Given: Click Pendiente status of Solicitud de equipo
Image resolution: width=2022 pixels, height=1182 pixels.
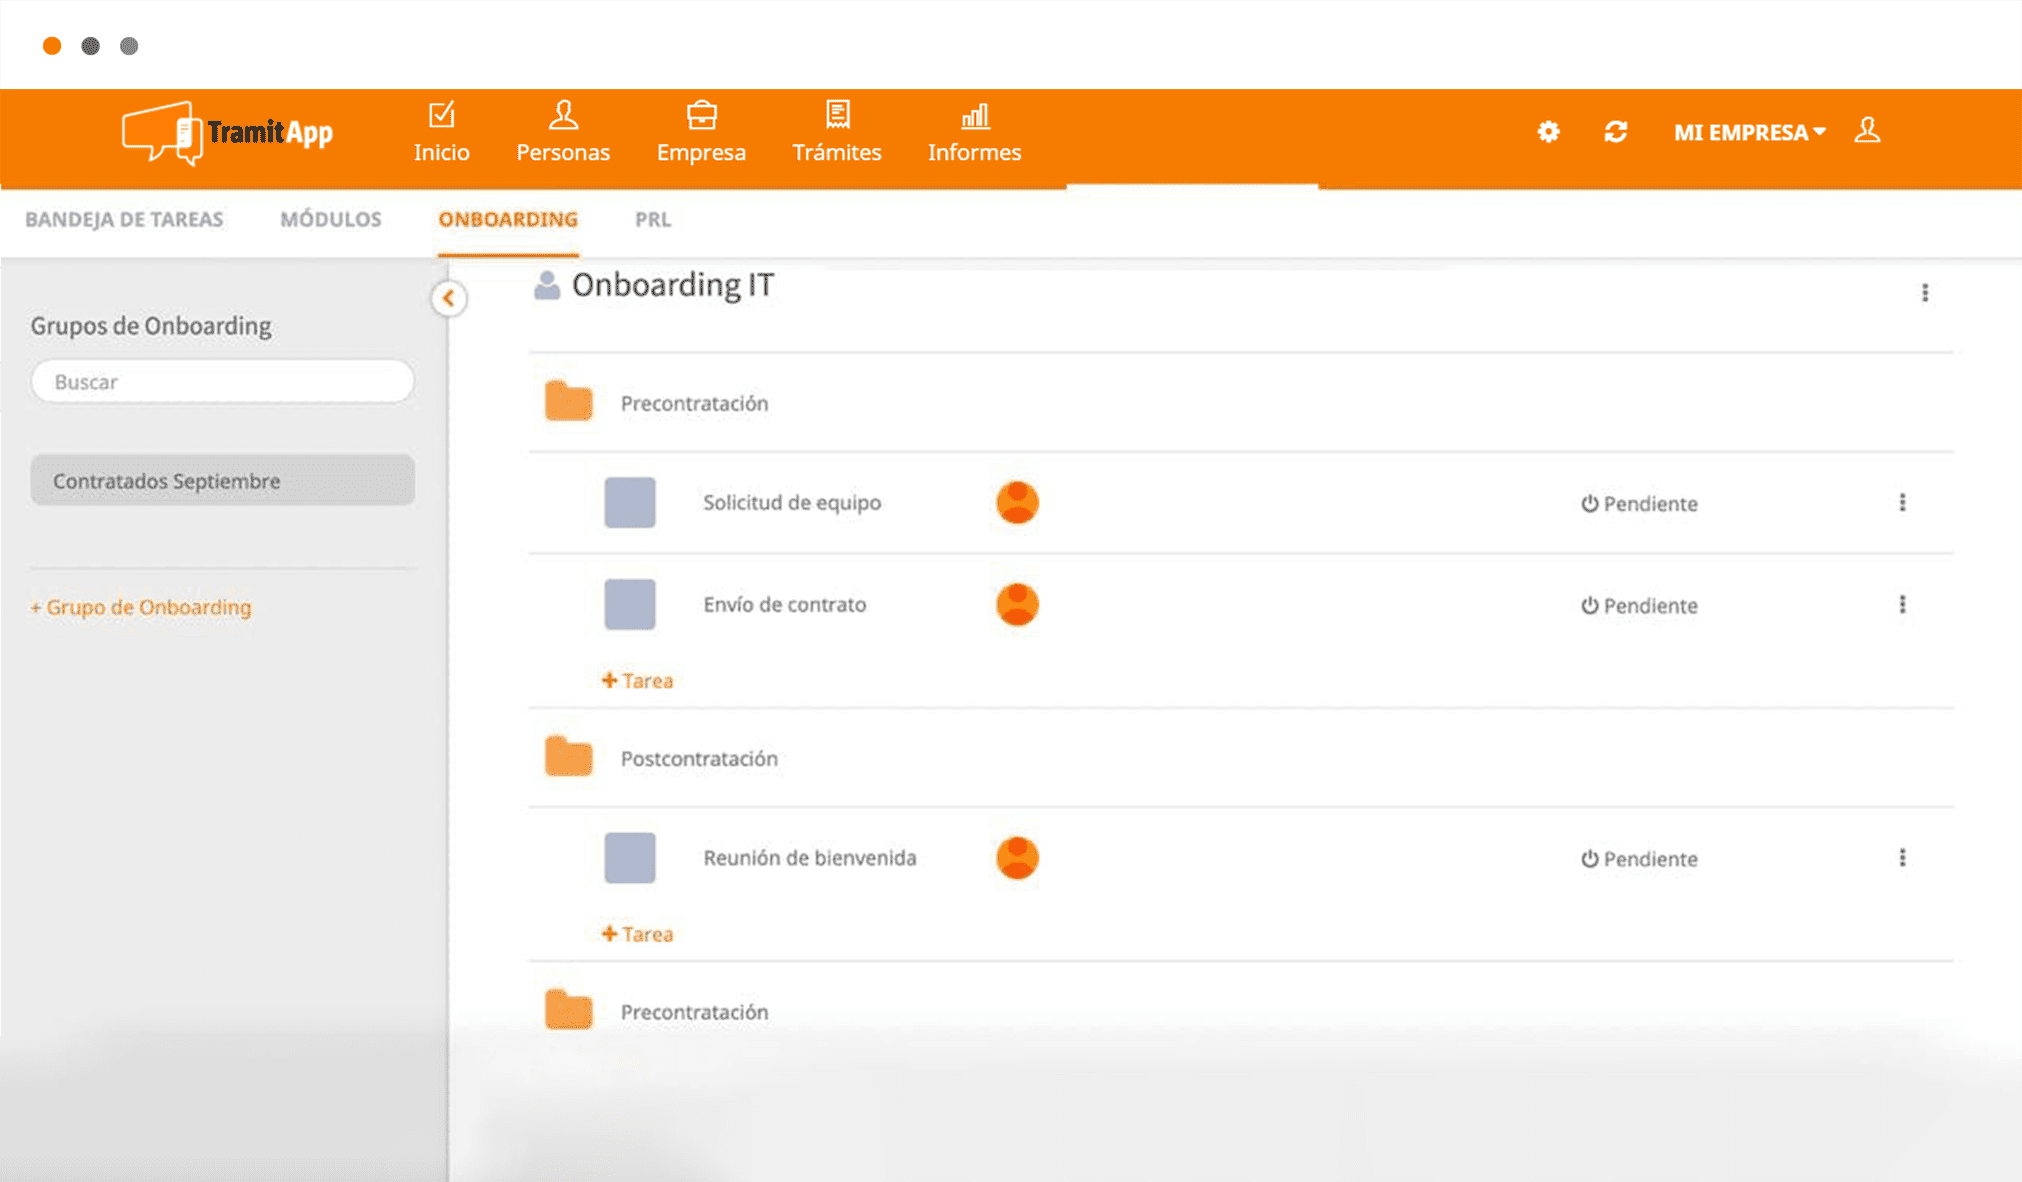Looking at the screenshot, I should coord(1639,503).
